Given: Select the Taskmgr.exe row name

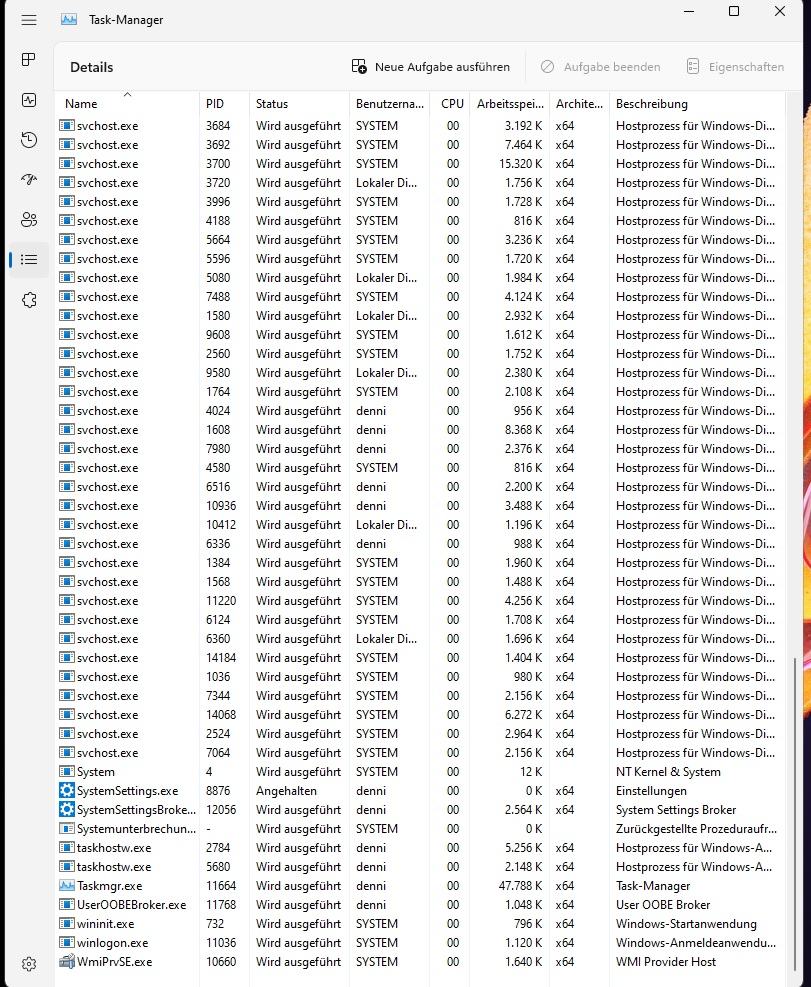Looking at the screenshot, I should click(x=110, y=886).
